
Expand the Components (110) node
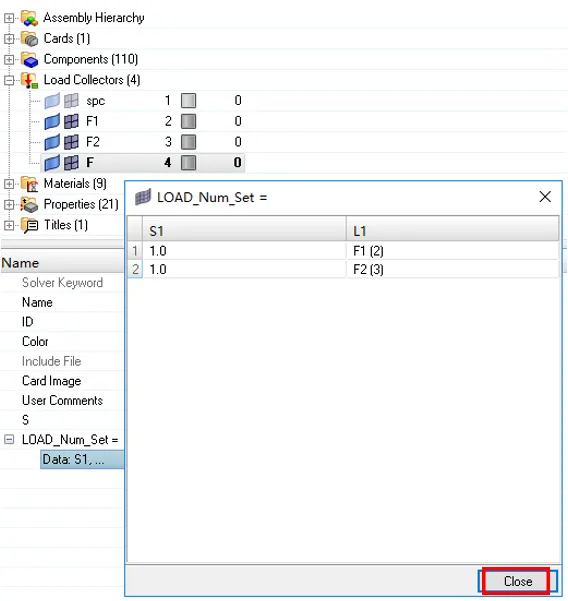pos(9,59)
